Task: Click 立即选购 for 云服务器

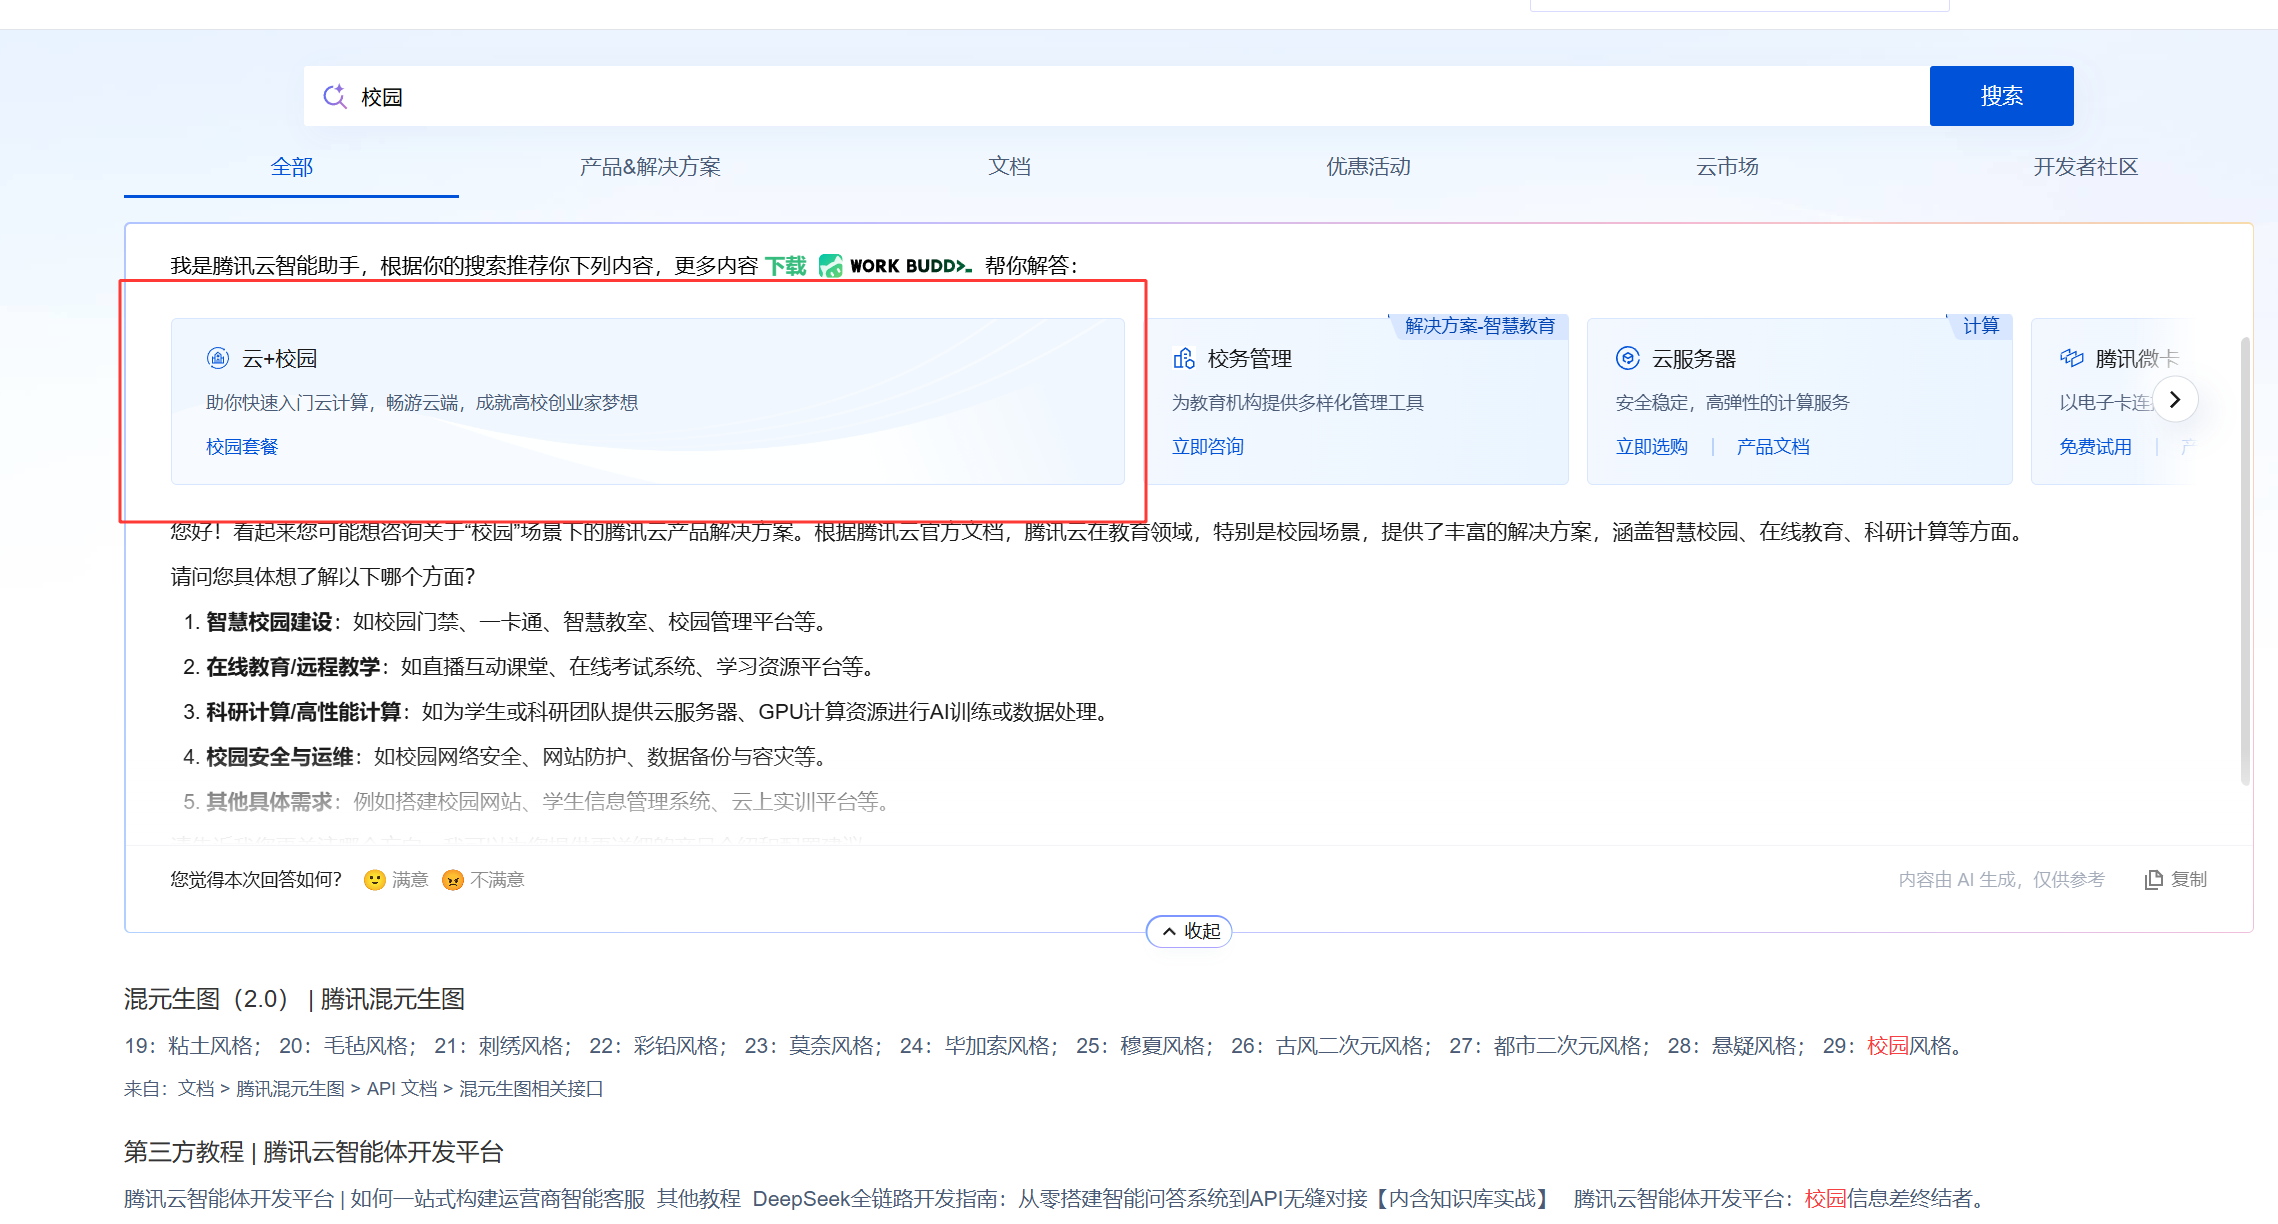Action: [x=1652, y=447]
